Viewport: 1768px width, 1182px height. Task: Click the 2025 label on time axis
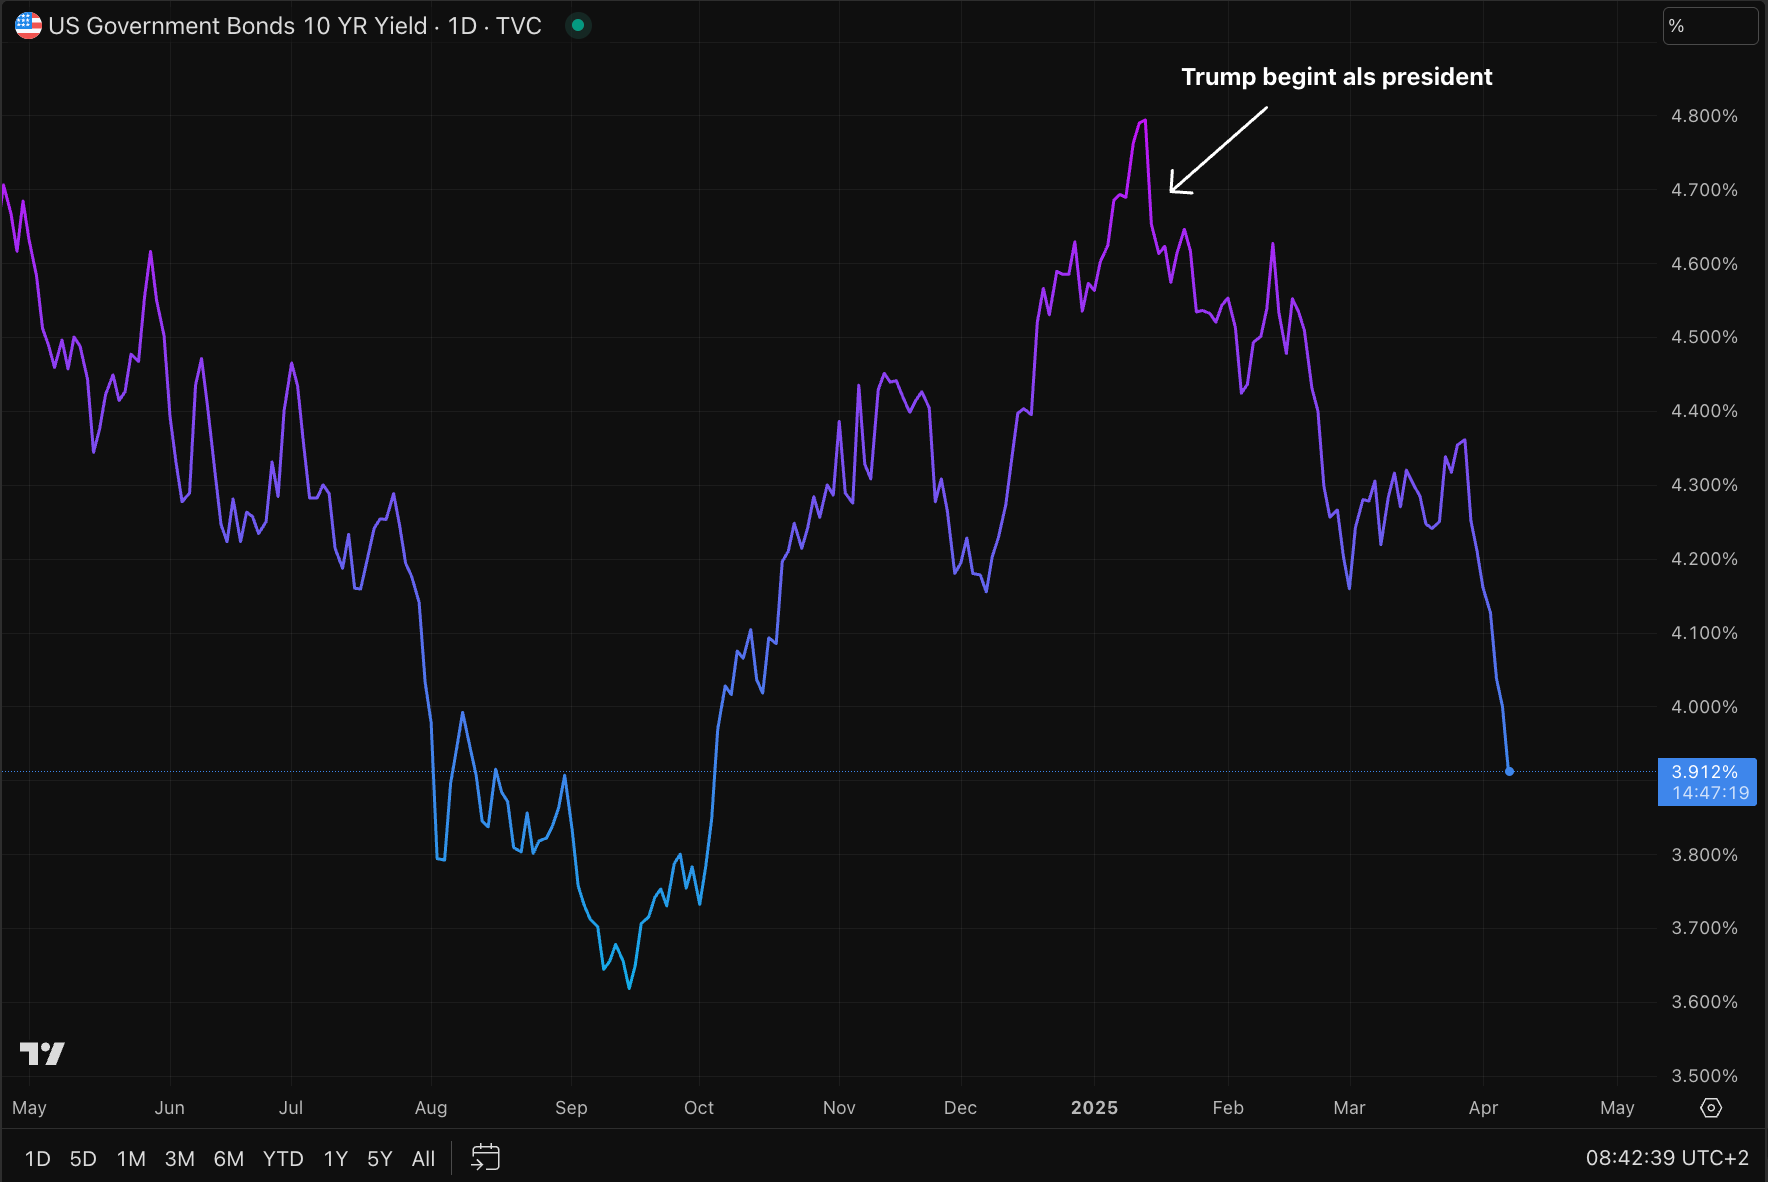pyautogui.click(x=1094, y=1108)
